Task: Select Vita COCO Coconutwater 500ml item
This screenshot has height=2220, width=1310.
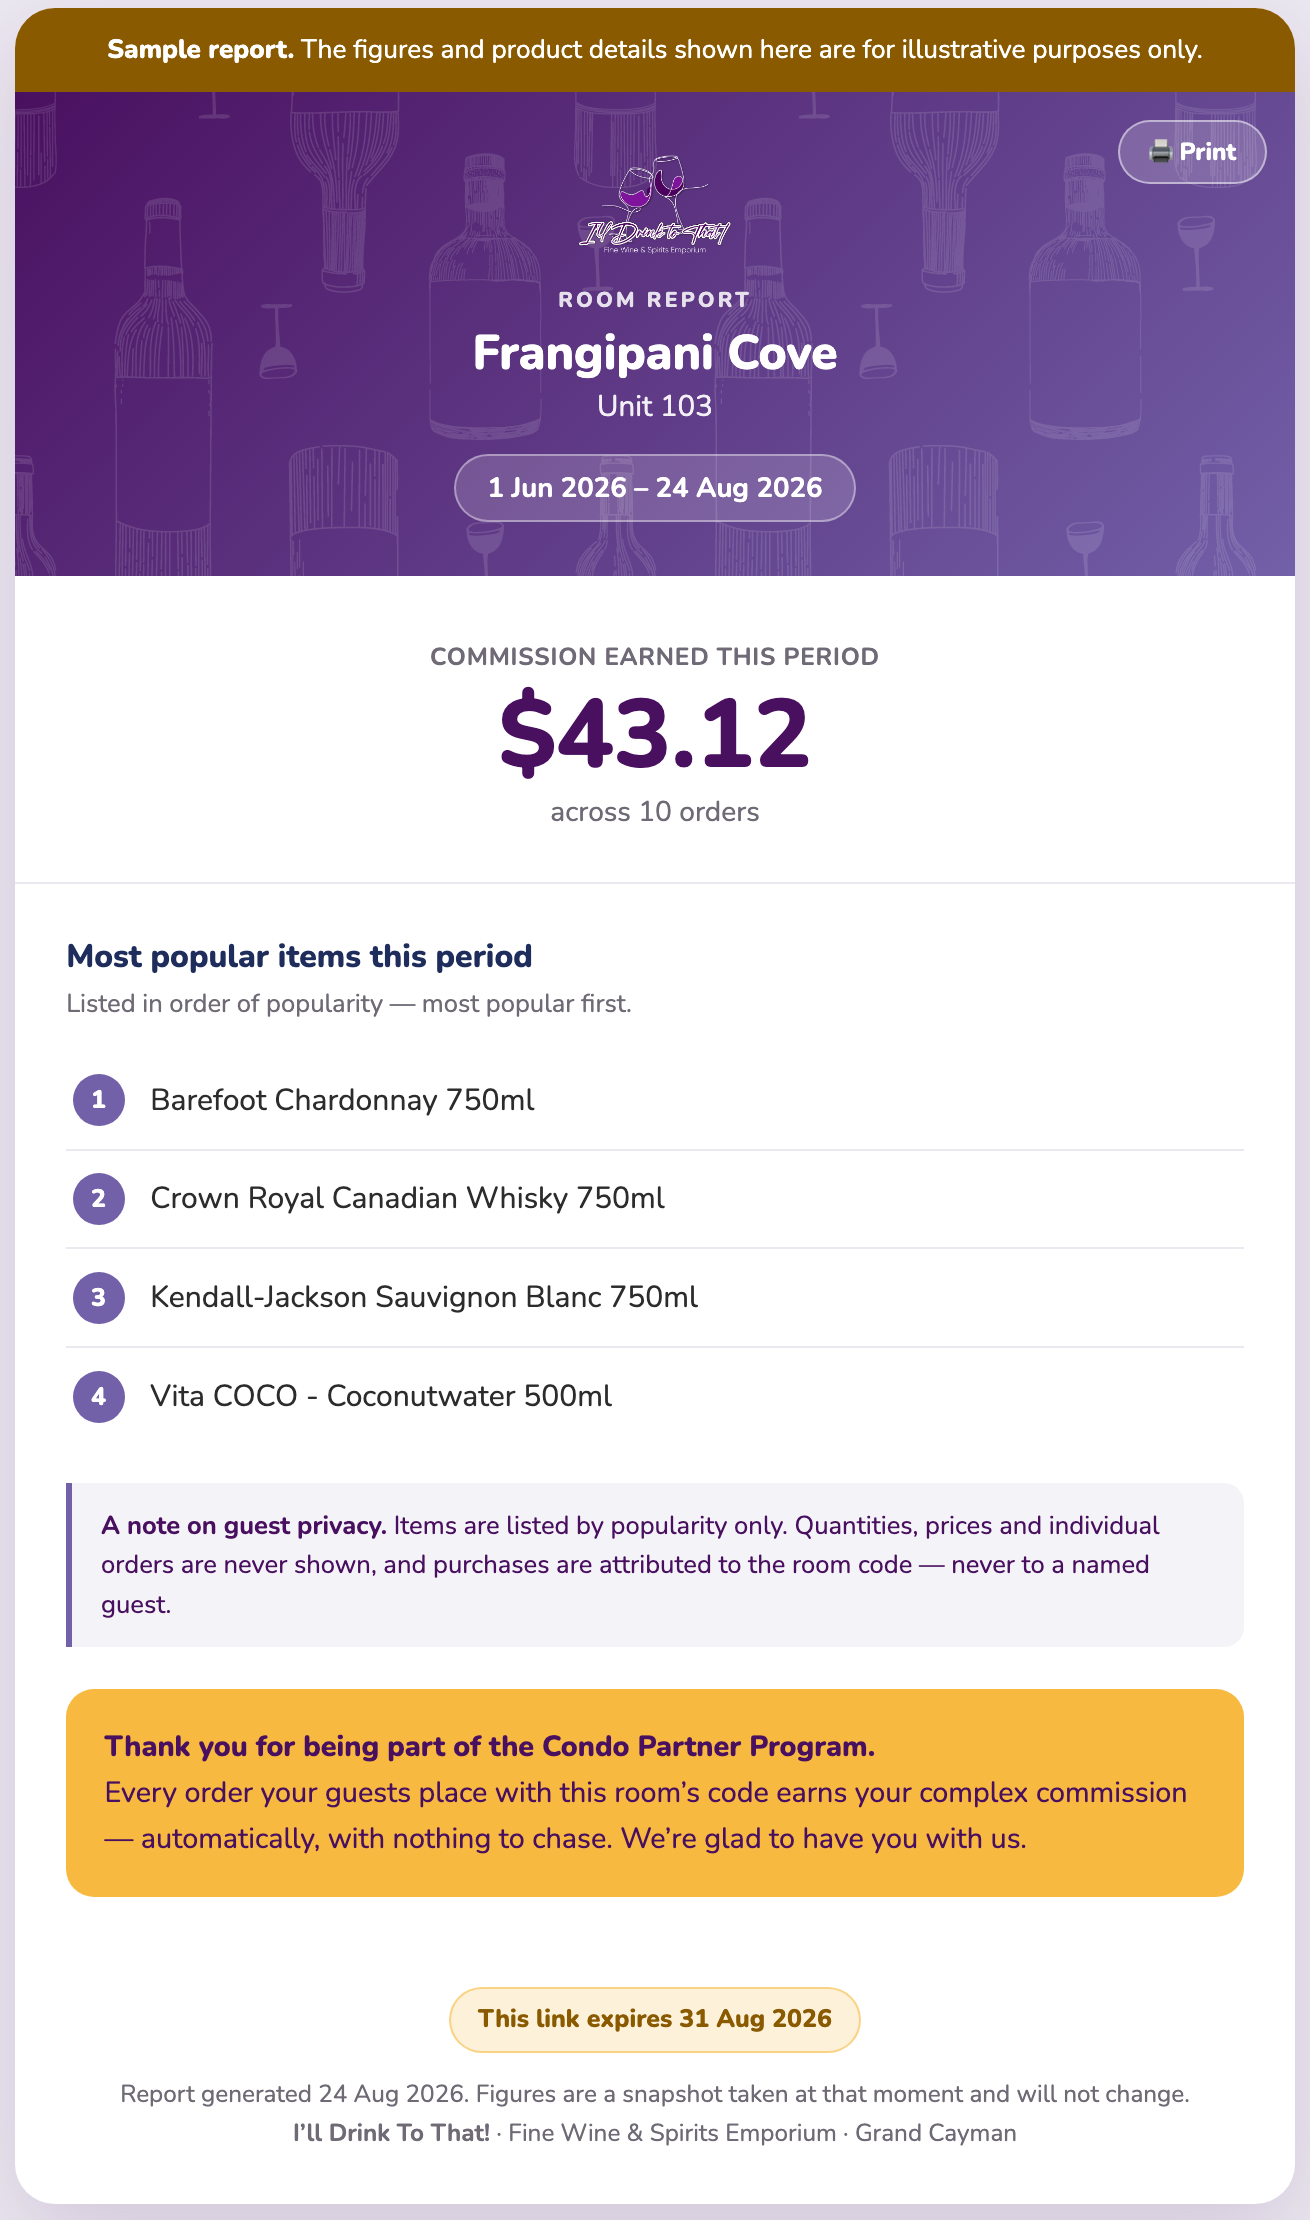Action: tap(655, 1396)
